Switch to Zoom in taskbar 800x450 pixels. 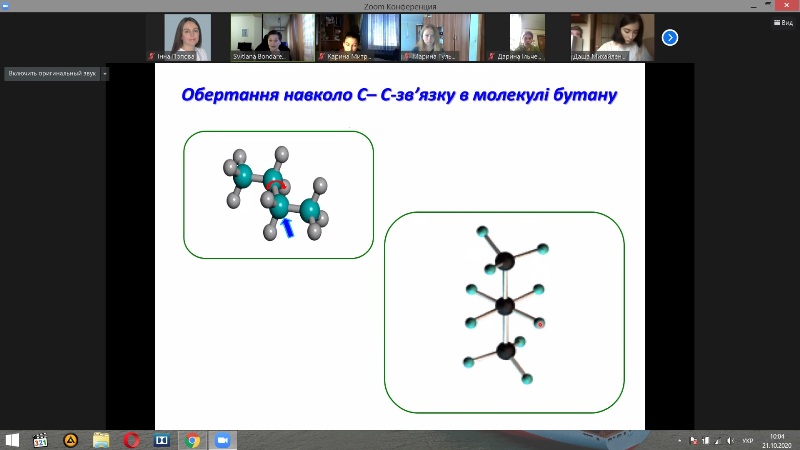222,440
